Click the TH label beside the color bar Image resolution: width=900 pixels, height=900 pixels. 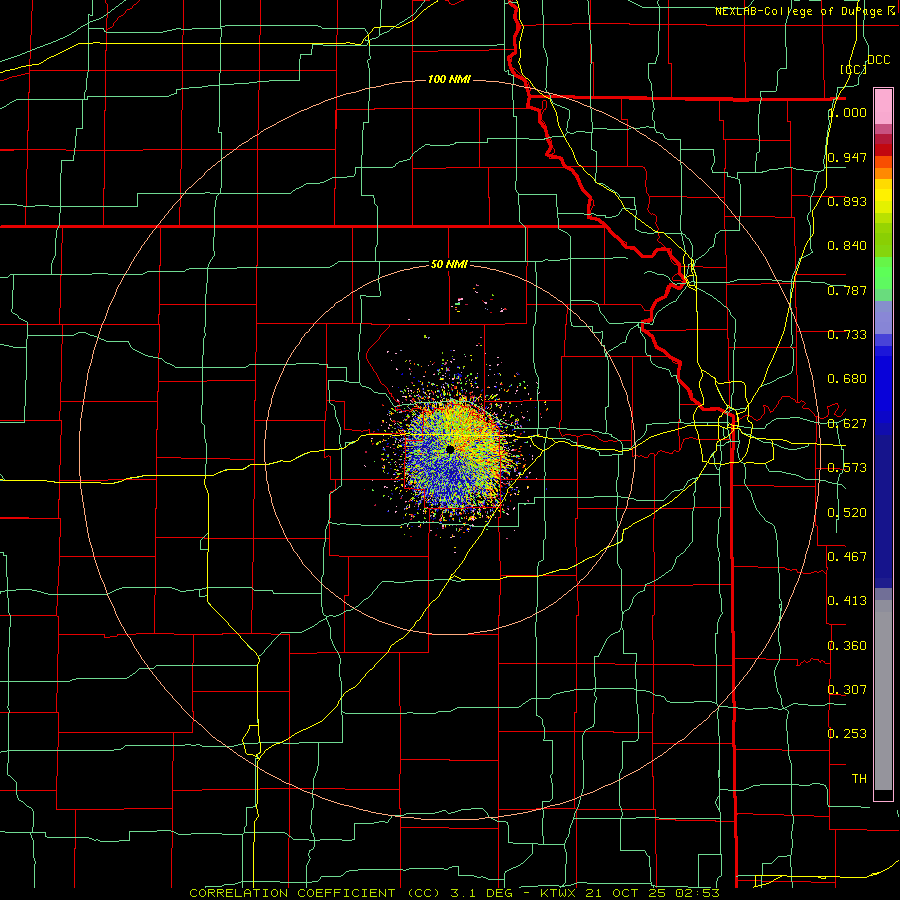pyautogui.click(x=859, y=779)
